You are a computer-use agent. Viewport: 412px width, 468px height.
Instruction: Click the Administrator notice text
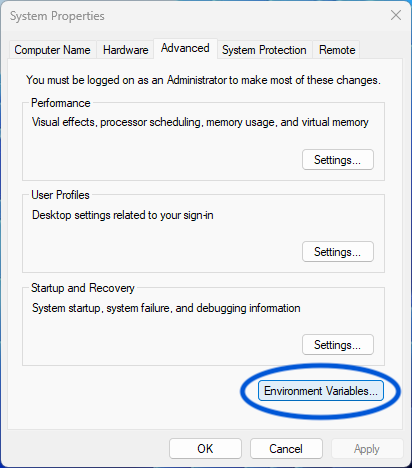tap(203, 80)
